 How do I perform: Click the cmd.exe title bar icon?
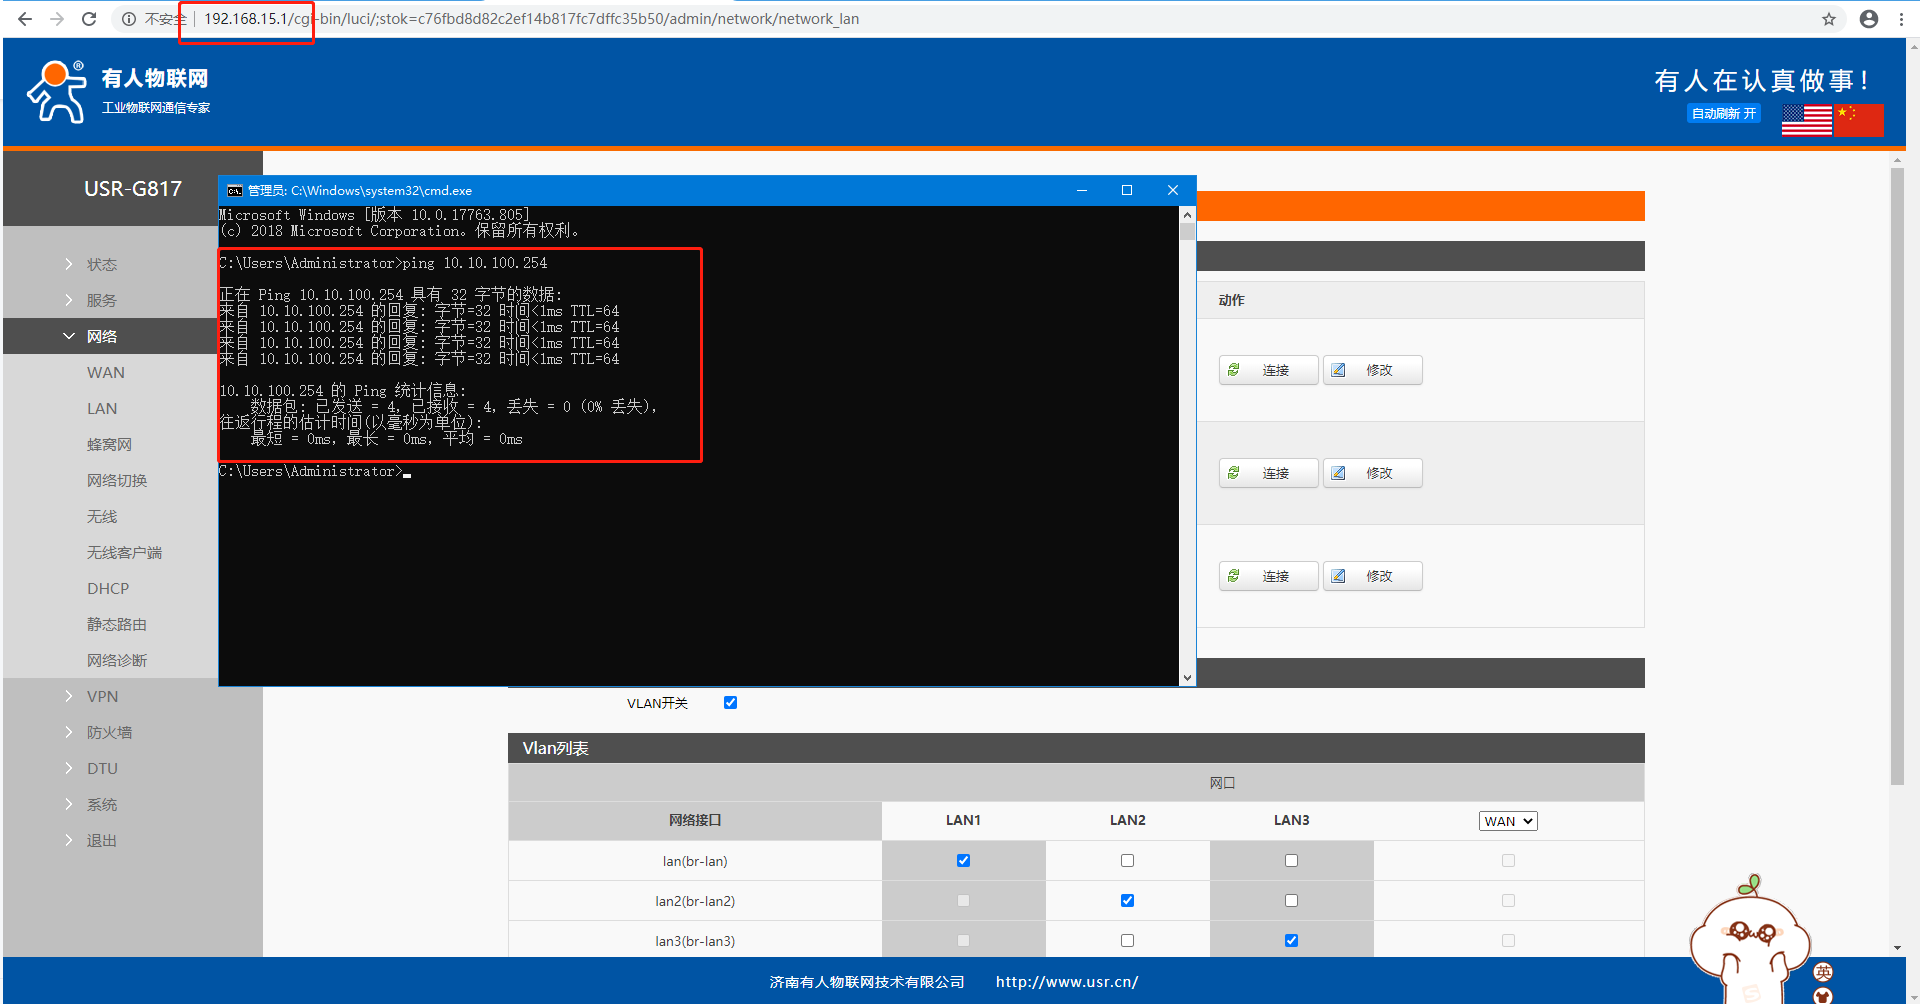coord(235,191)
